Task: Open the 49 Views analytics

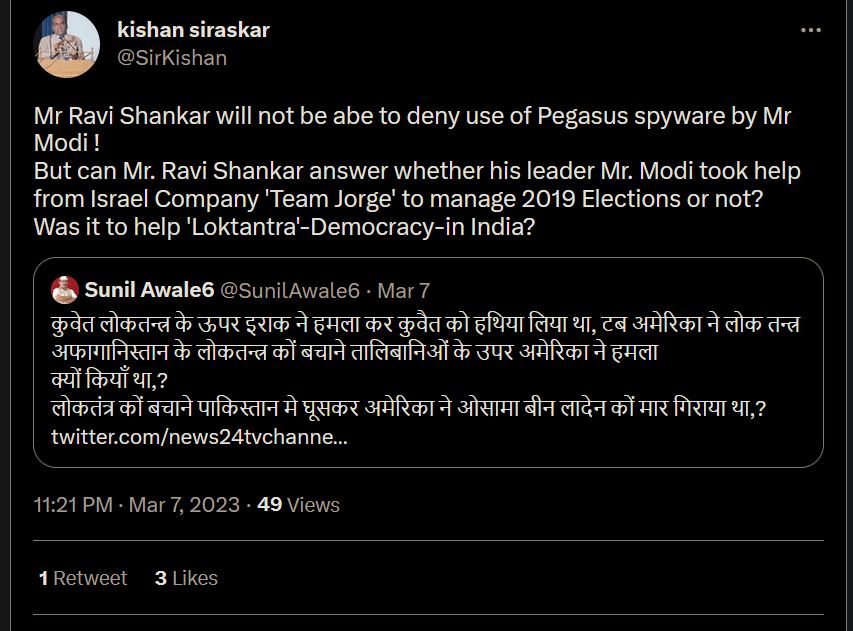Action: [x=298, y=505]
